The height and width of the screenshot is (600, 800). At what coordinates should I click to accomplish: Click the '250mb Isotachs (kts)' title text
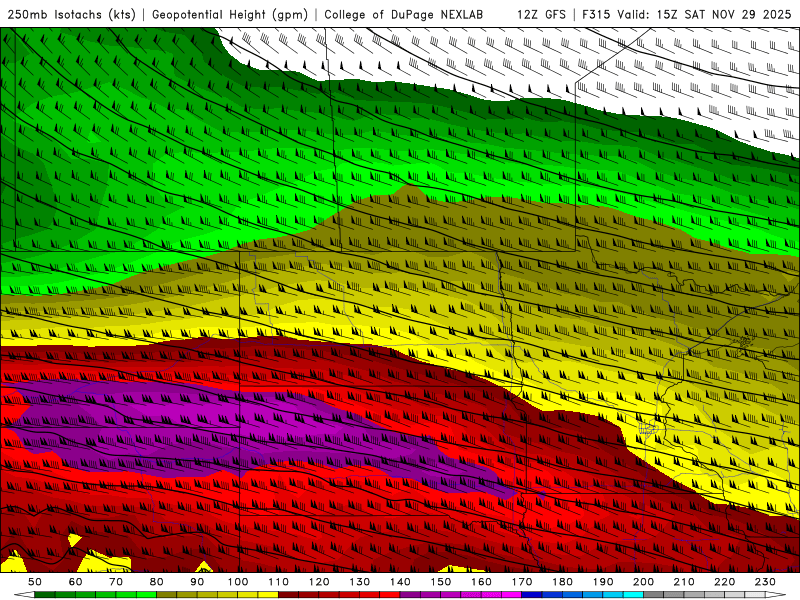71,14
